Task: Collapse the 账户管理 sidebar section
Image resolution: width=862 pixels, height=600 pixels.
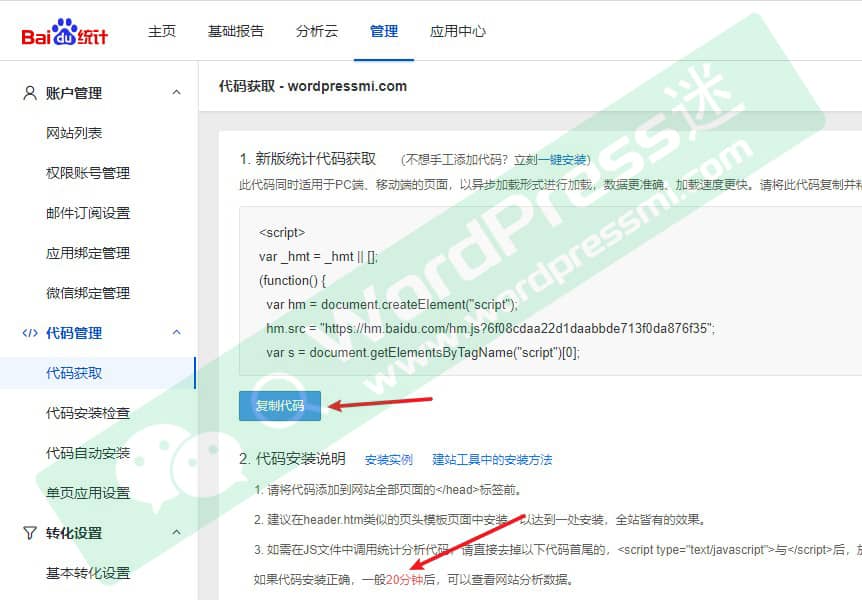Action: coord(176,92)
